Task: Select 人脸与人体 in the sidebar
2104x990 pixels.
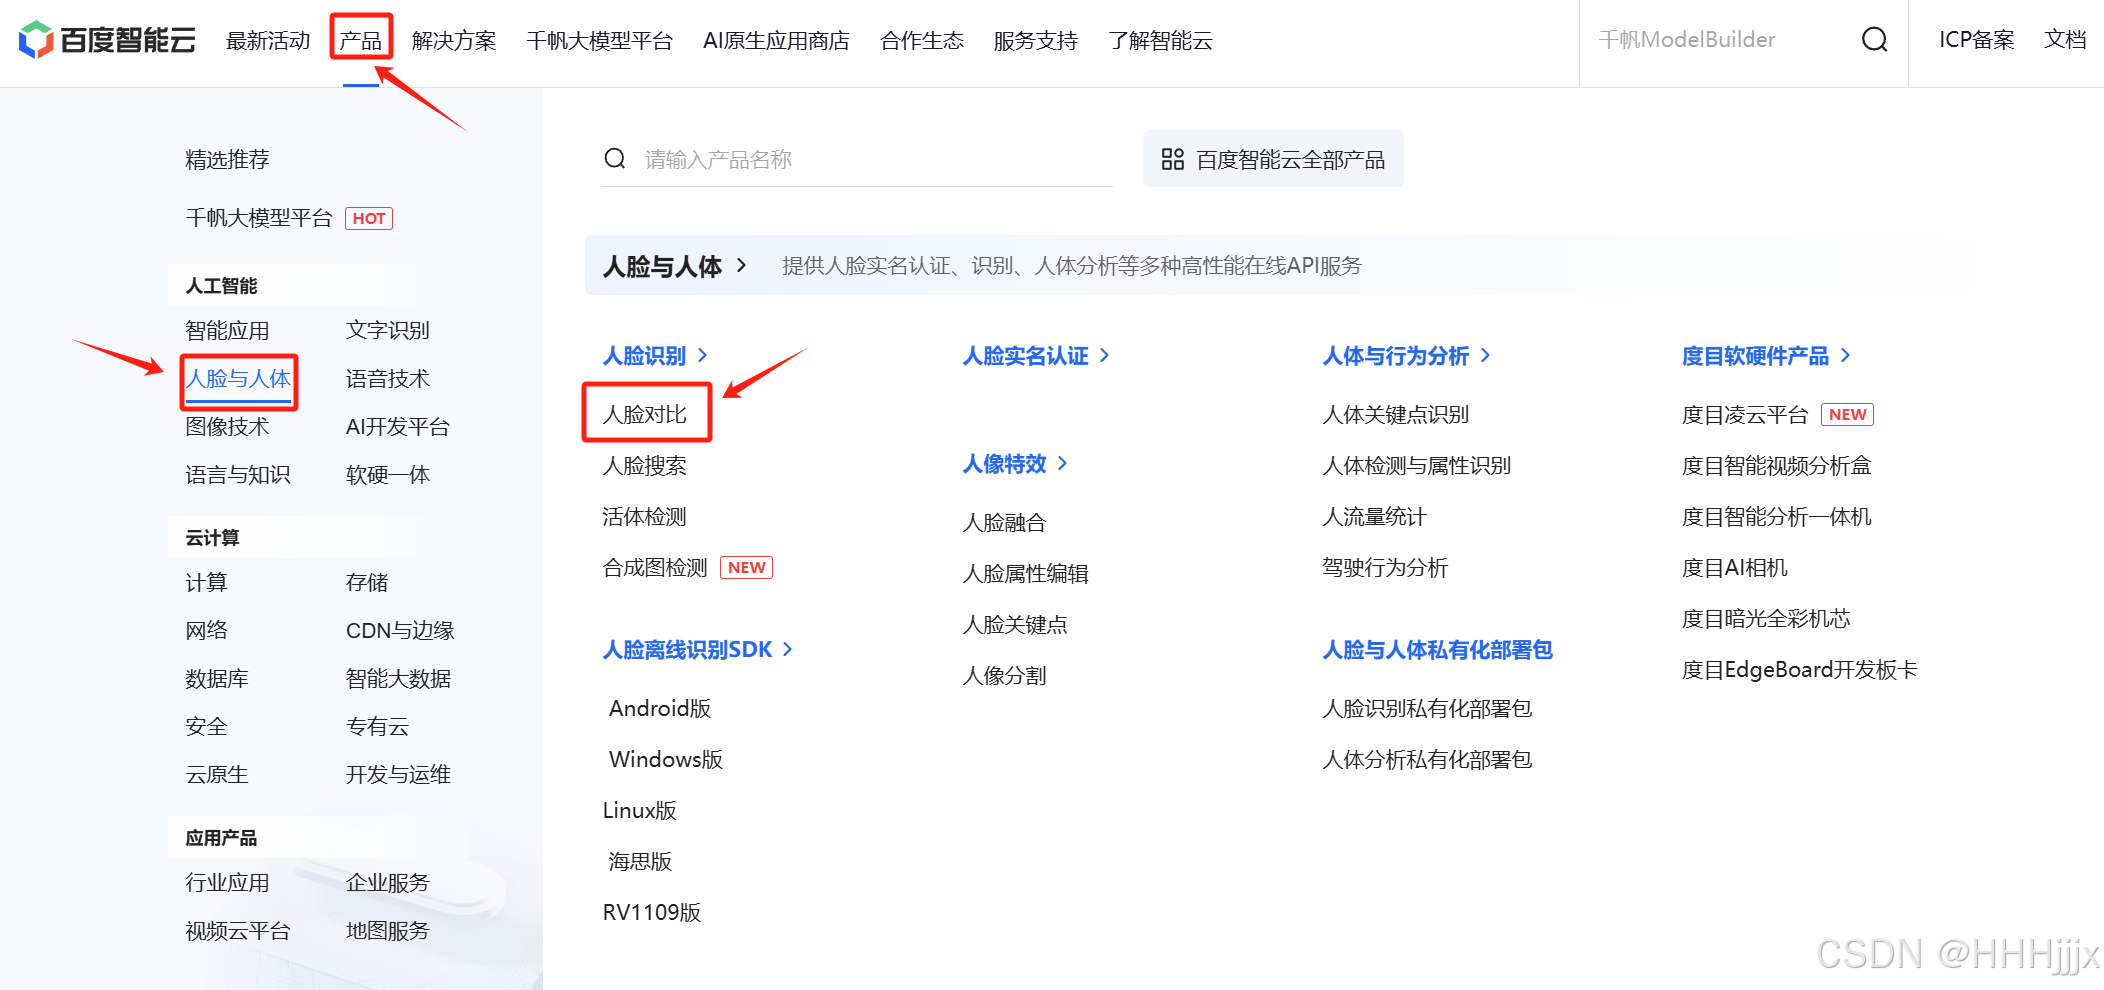Action: coord(238,379)
